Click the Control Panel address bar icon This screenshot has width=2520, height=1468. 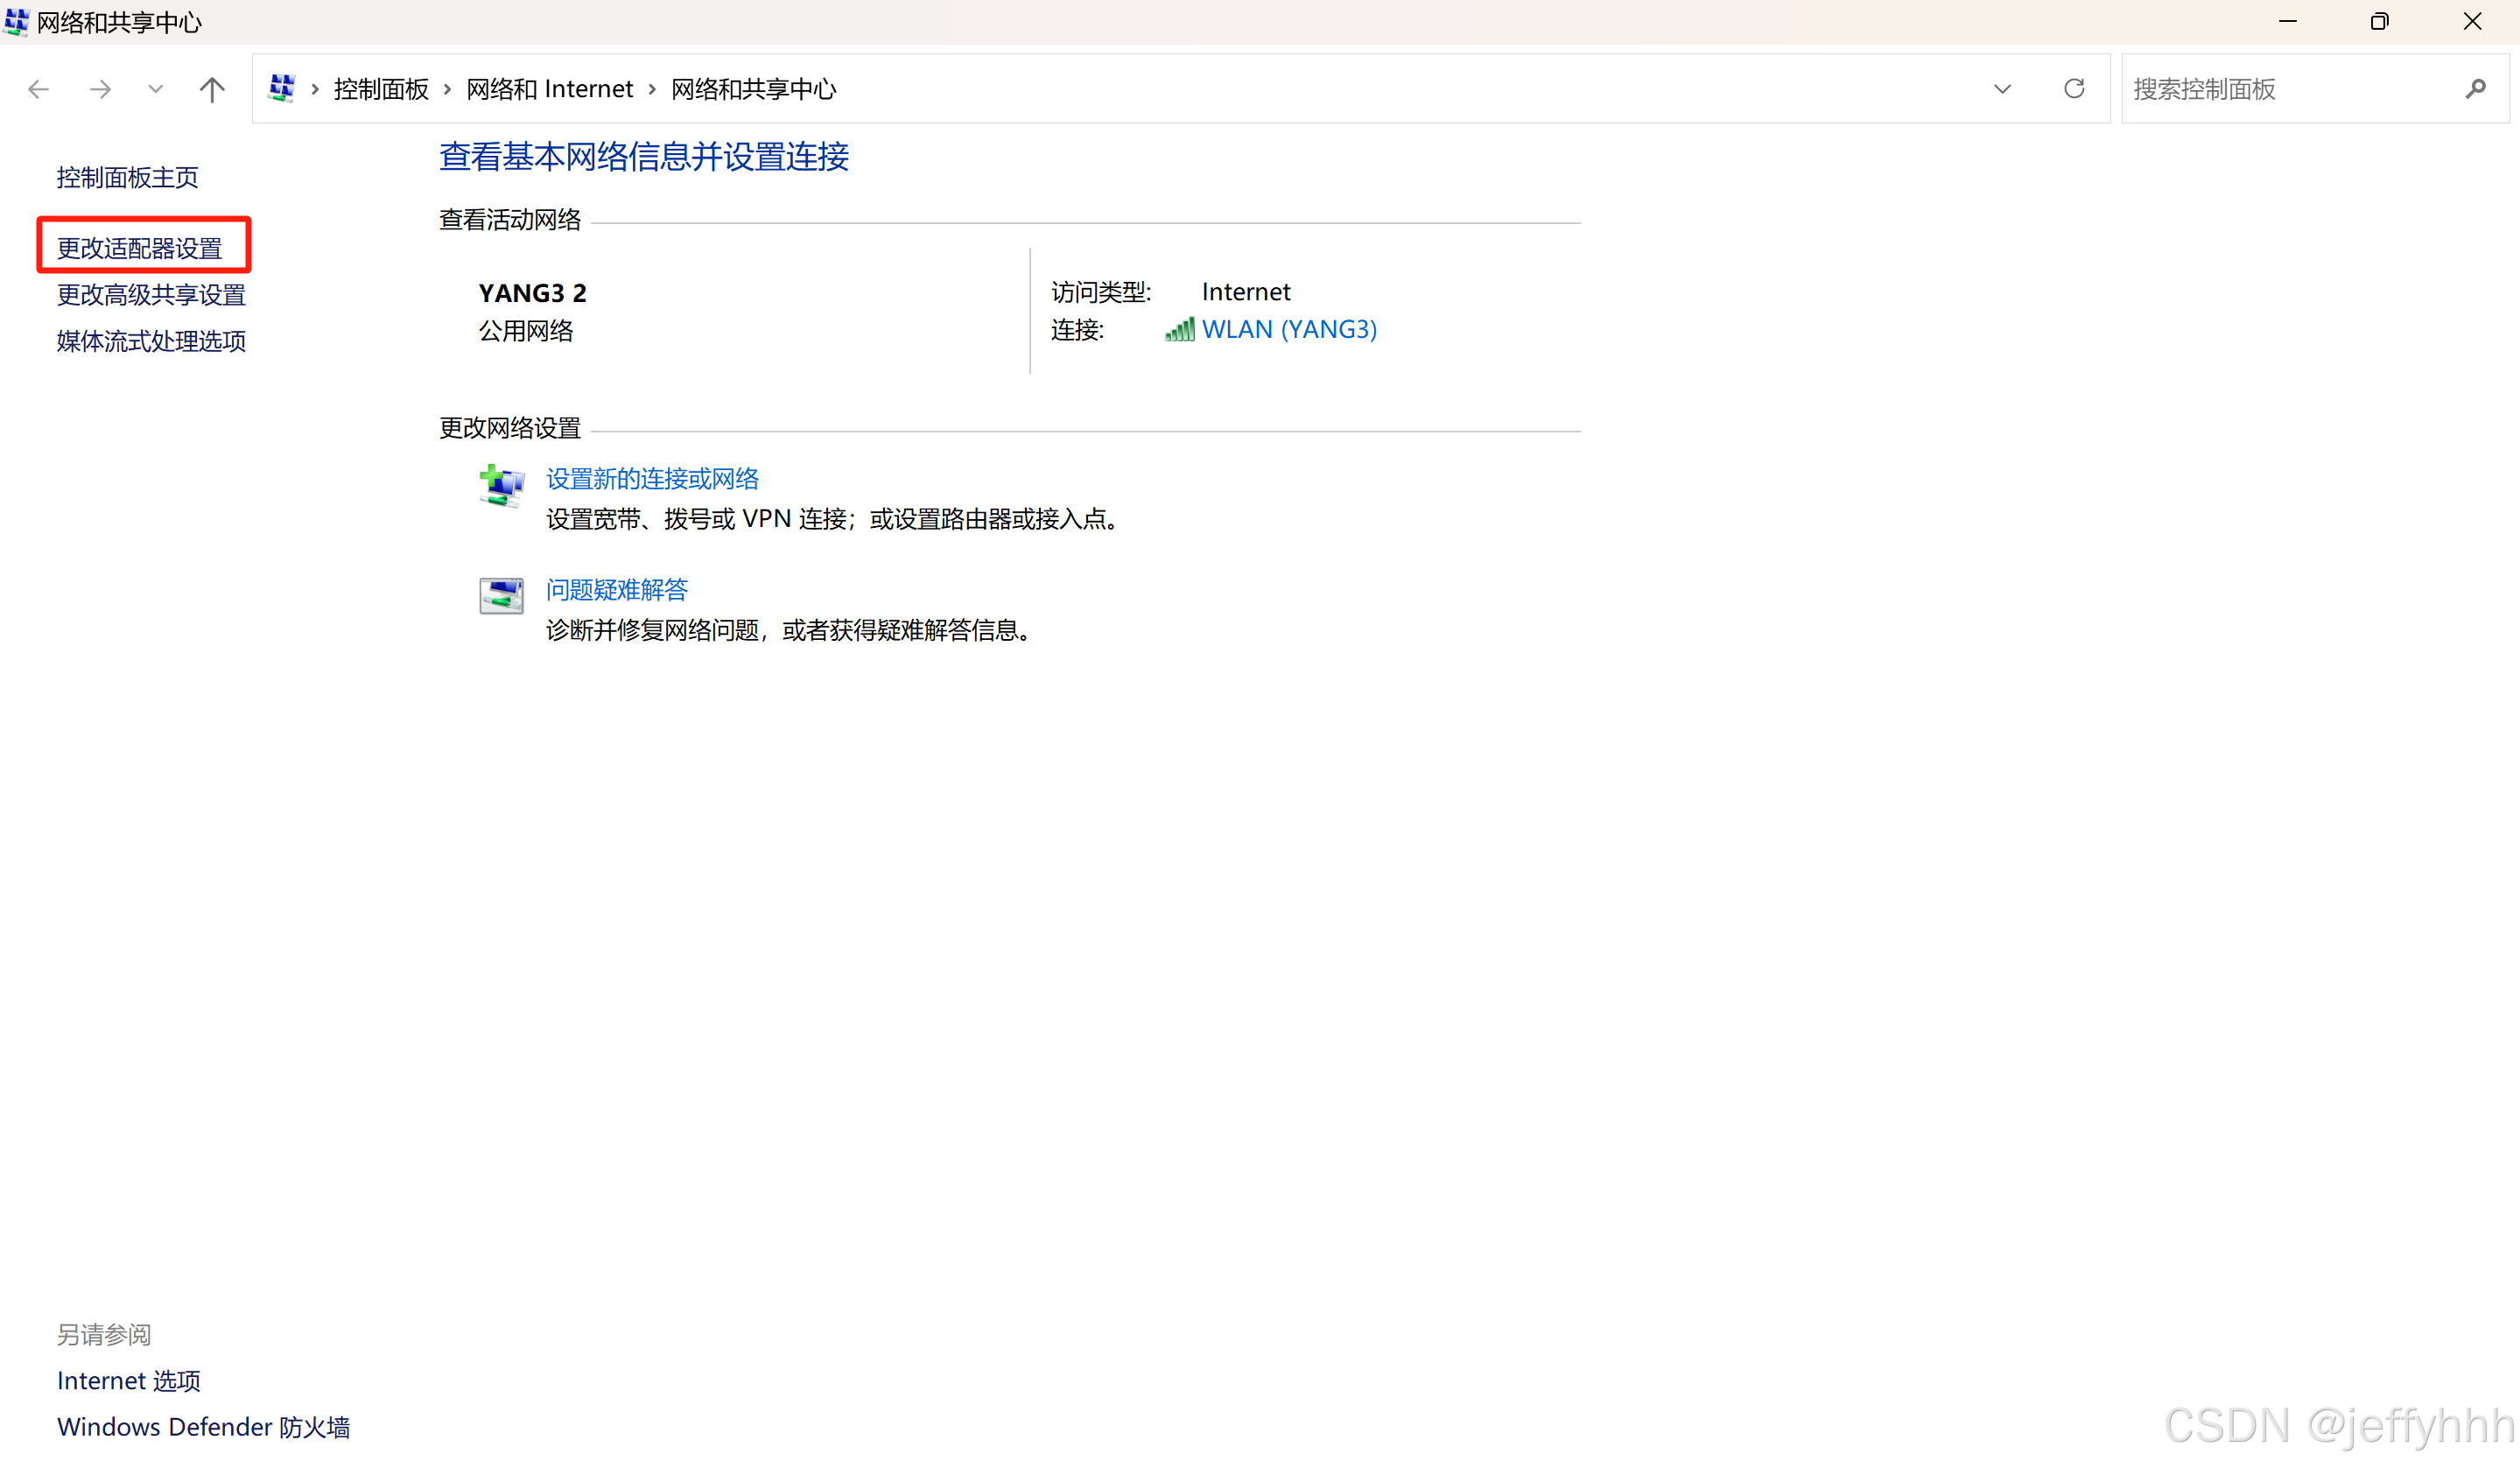(x=282, y=89)
